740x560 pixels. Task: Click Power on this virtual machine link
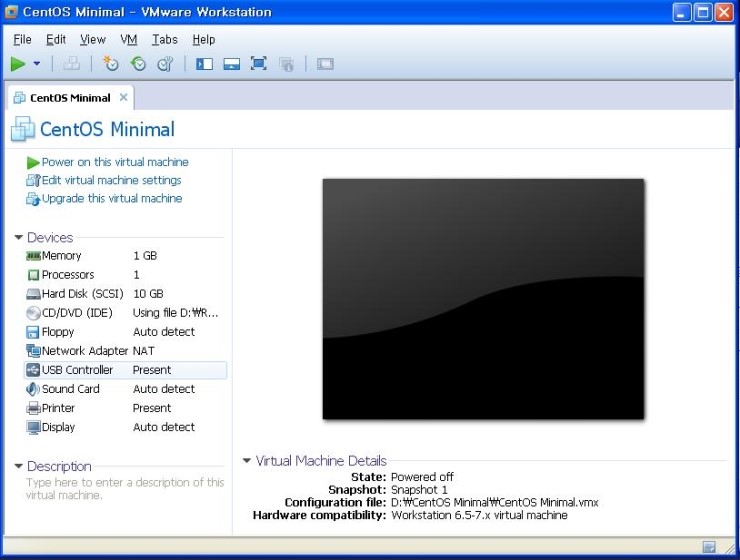tap(114, 162)
